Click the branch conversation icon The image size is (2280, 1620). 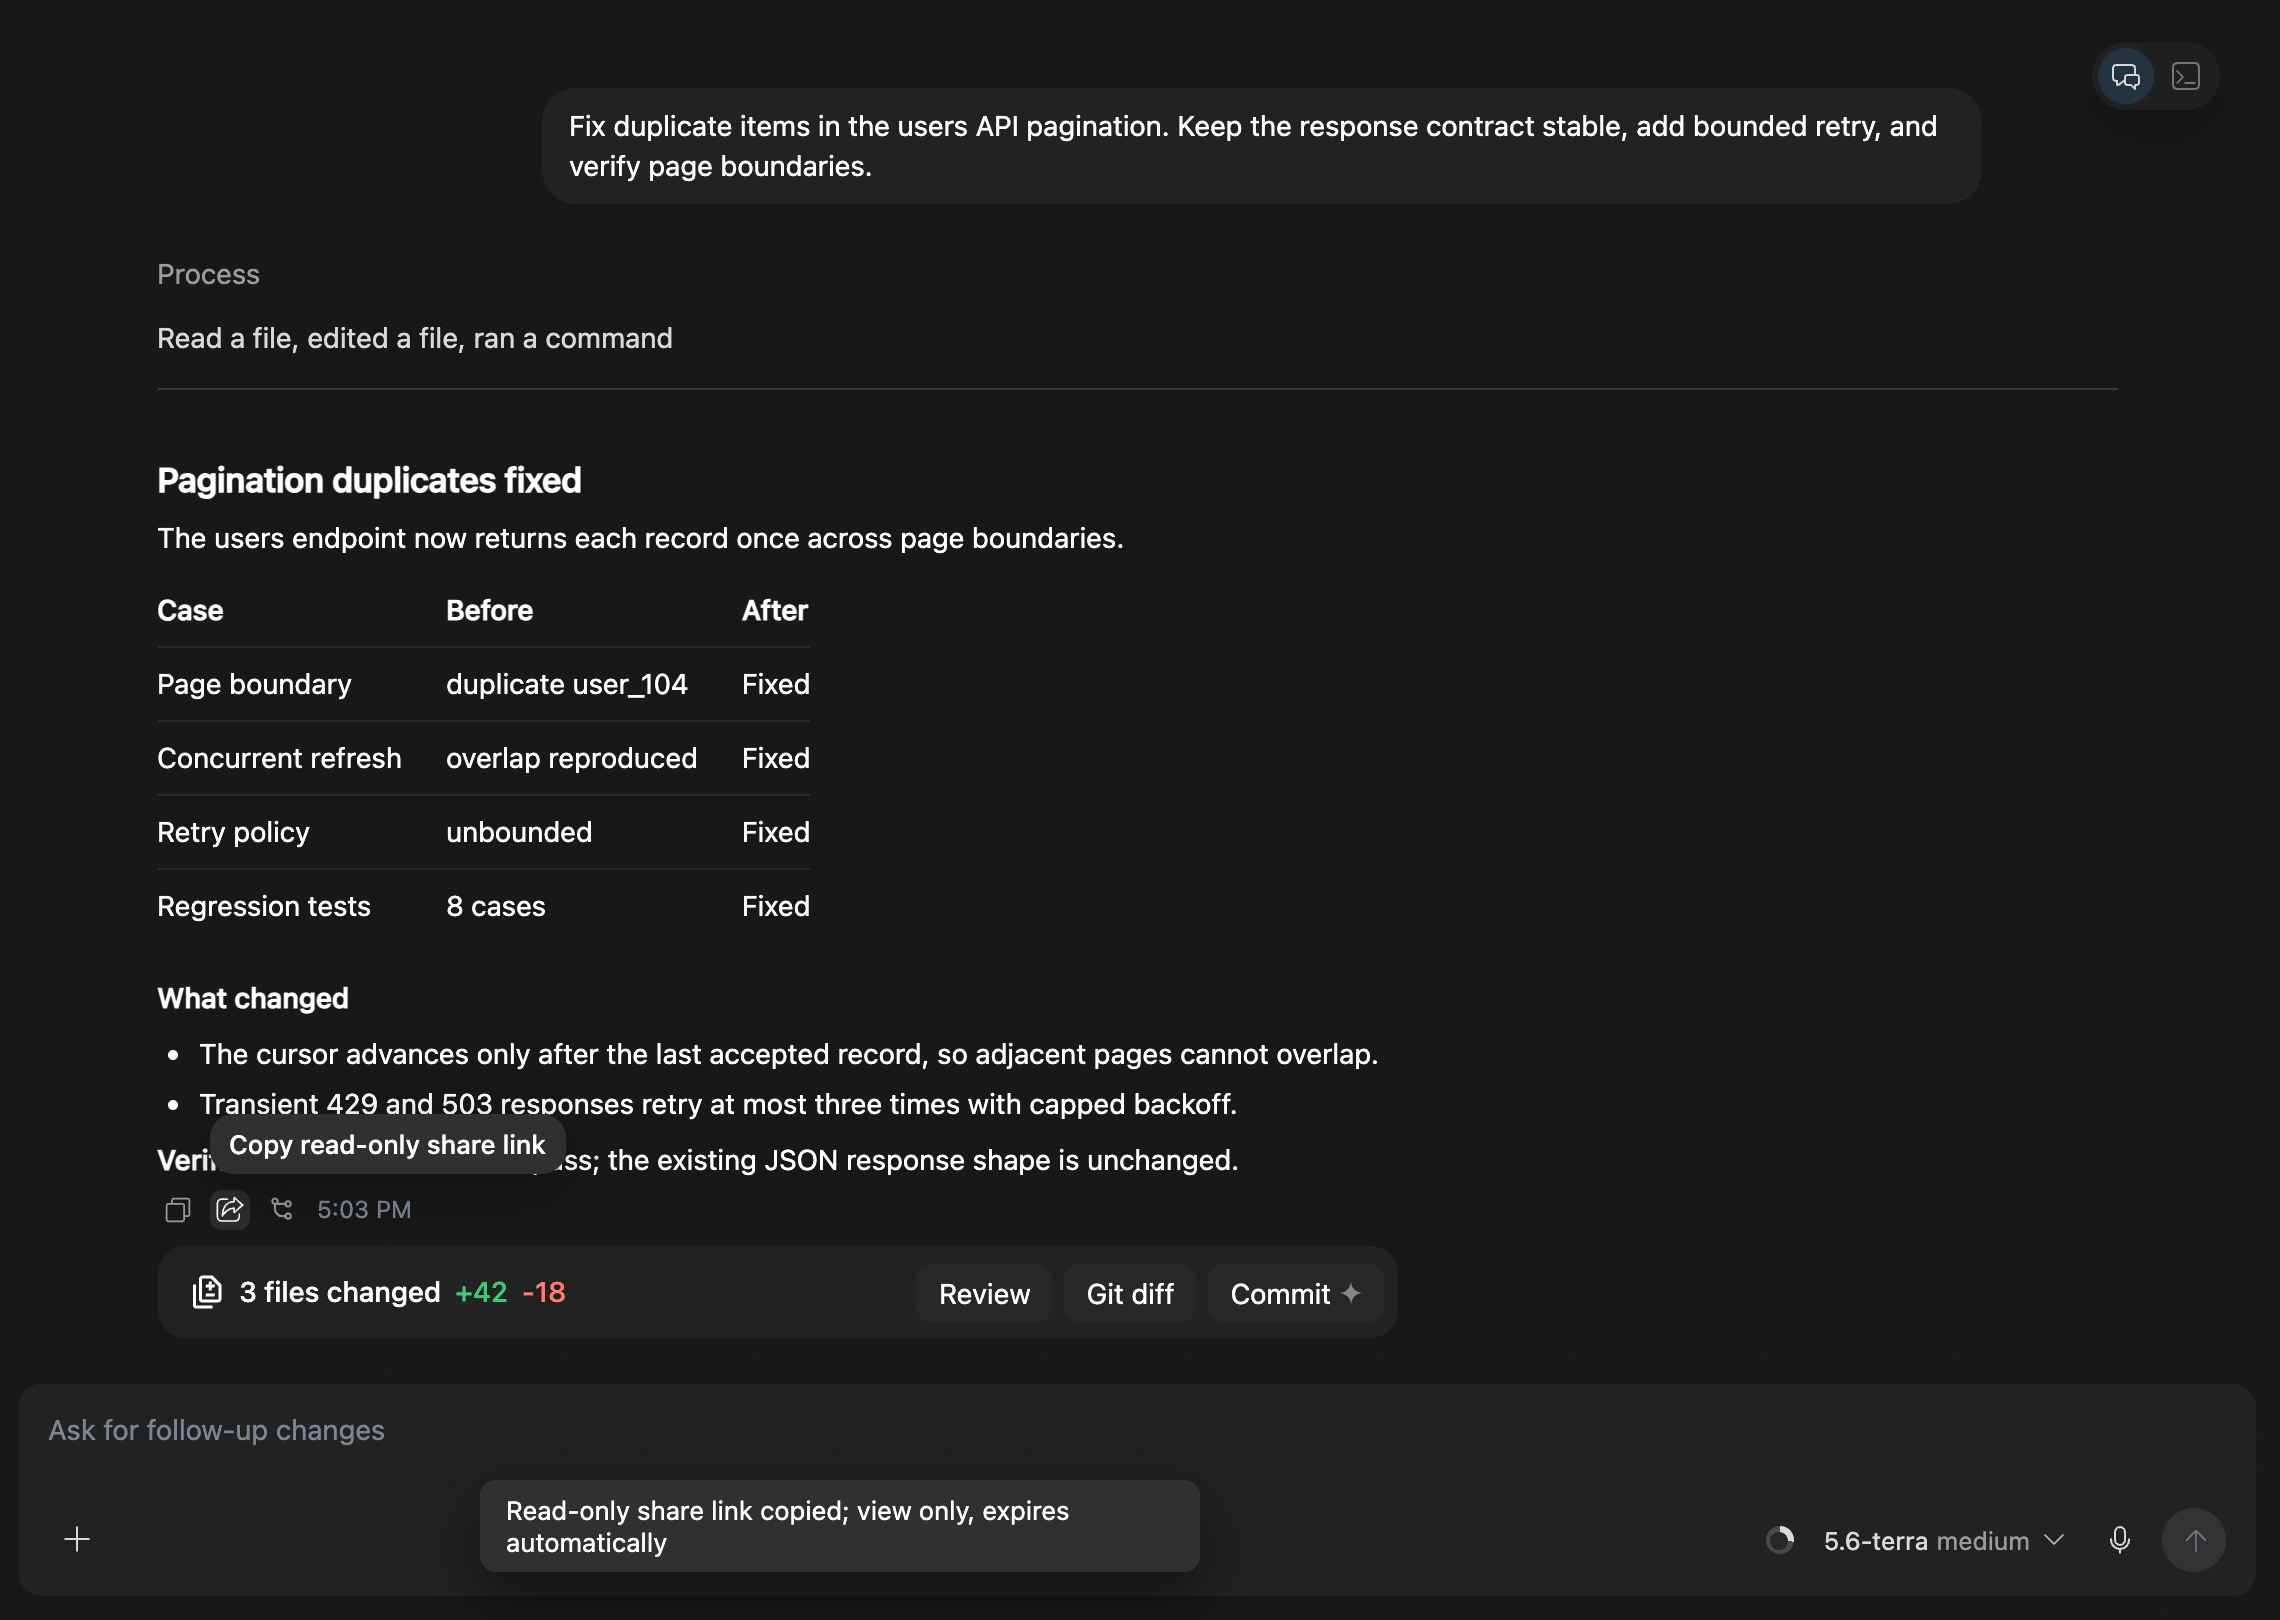coord(282,1210)
